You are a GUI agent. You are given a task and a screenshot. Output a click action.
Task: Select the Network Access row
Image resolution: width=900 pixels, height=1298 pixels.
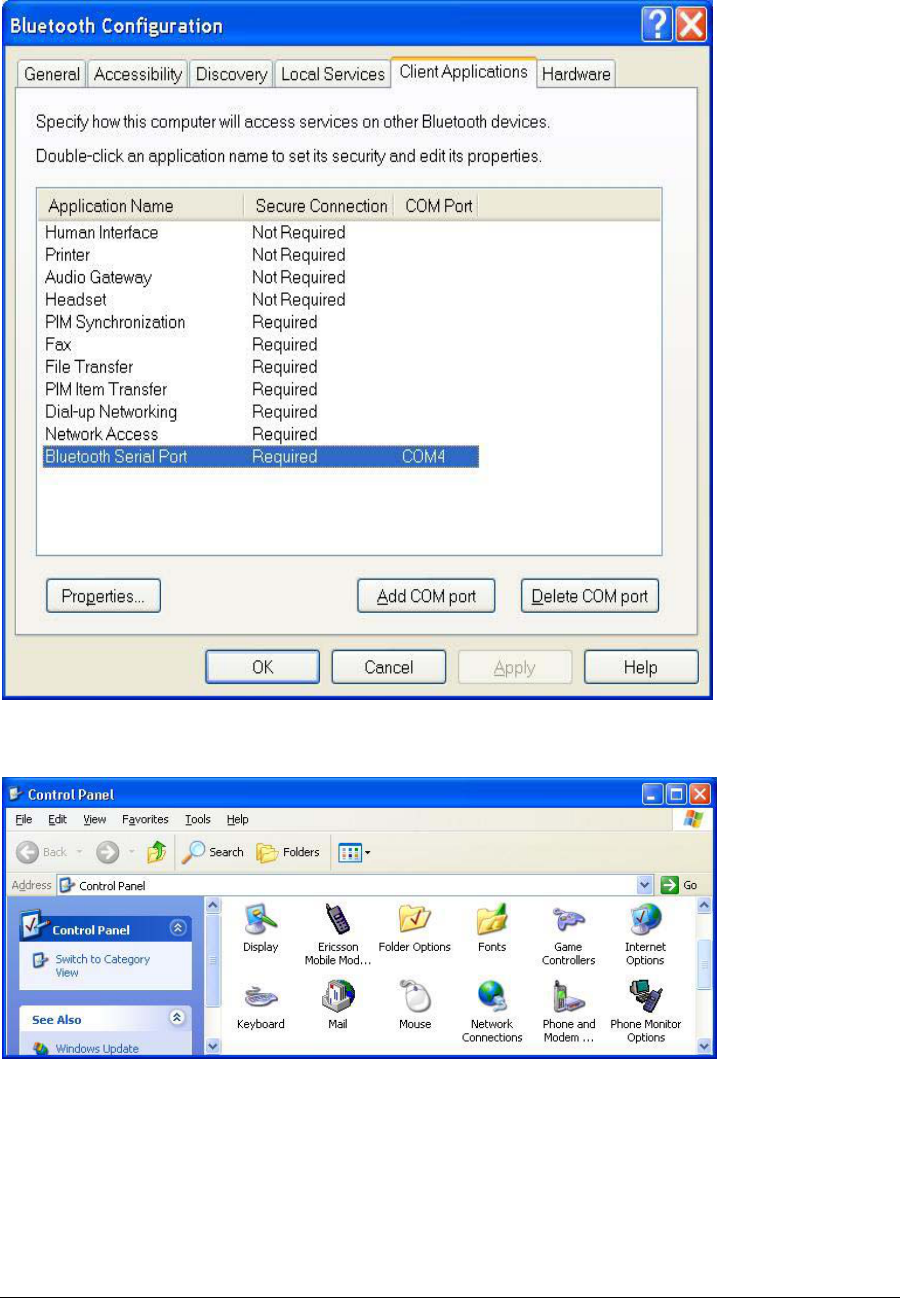click(260, 435)
